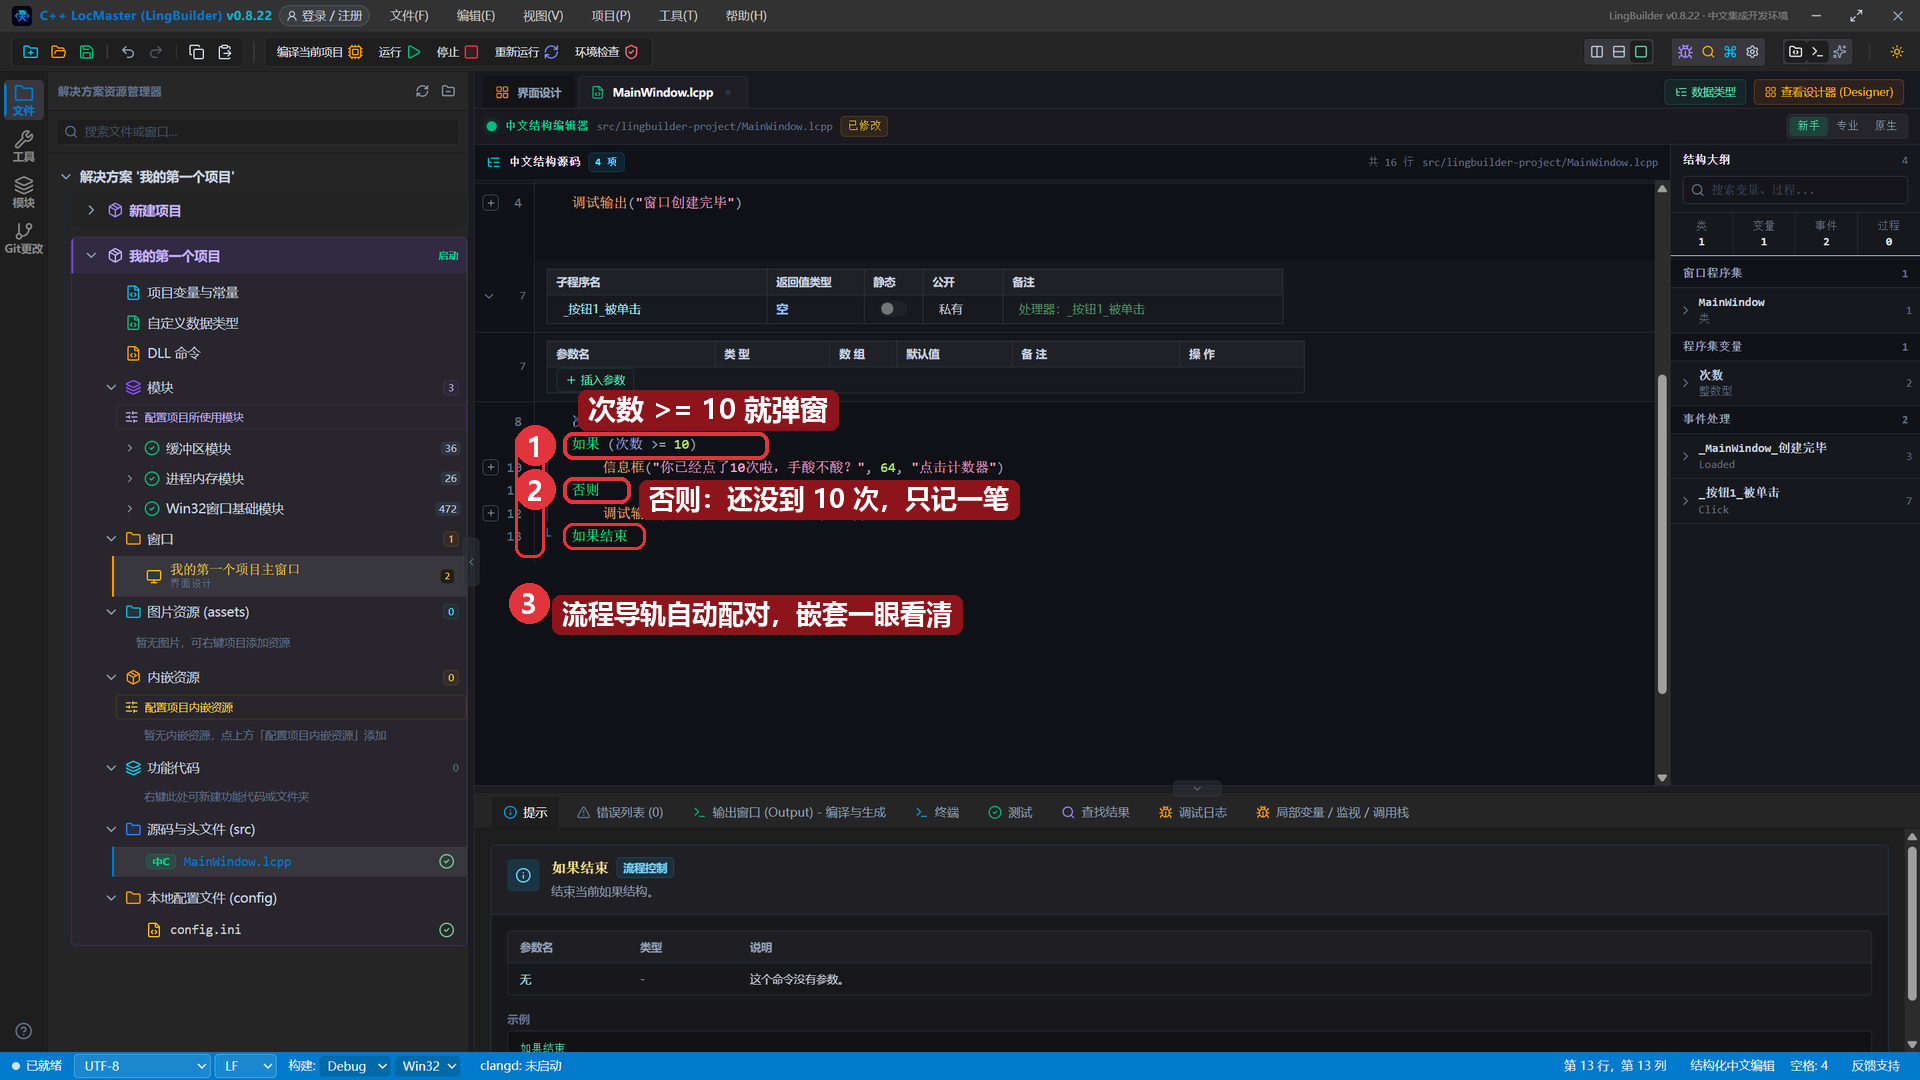Refresh the solution explorer
This screenshot has width=1920, height=1080.
pyautogui.click(x=422, y=91)
